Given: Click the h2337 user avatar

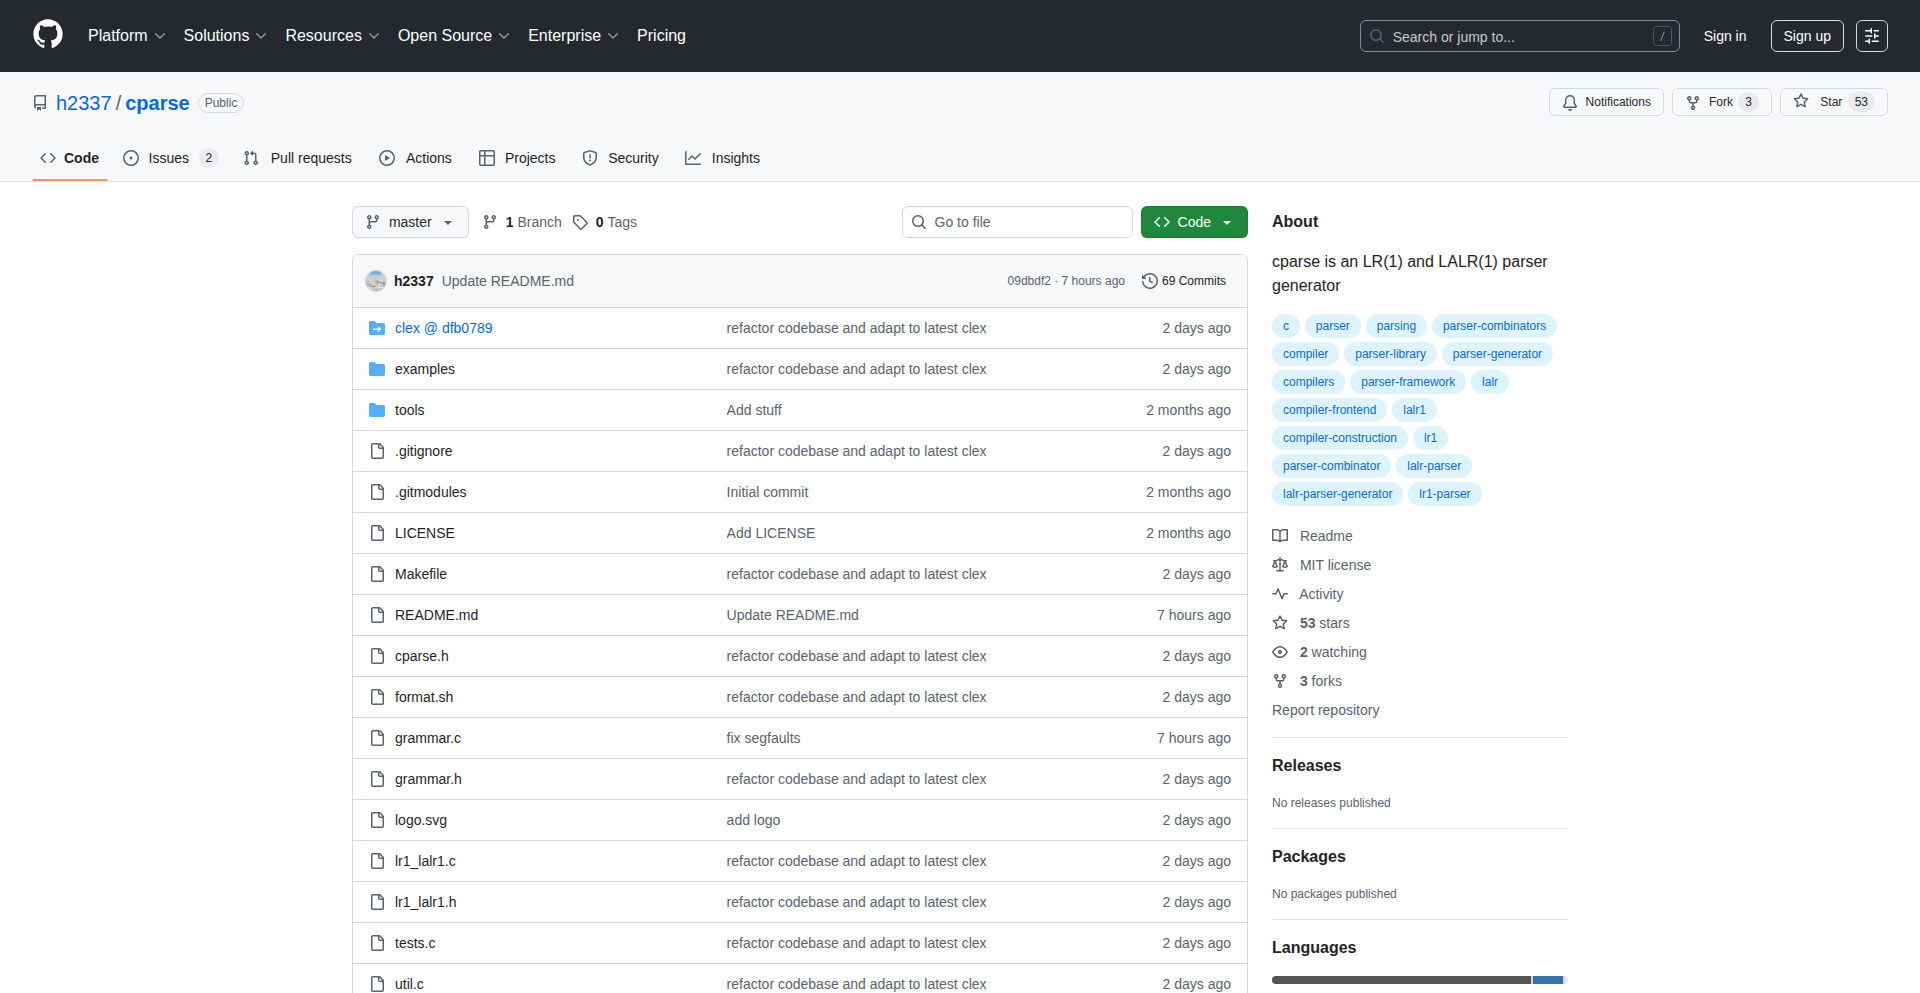Looking at the screenshot, I should pos(376,281).
